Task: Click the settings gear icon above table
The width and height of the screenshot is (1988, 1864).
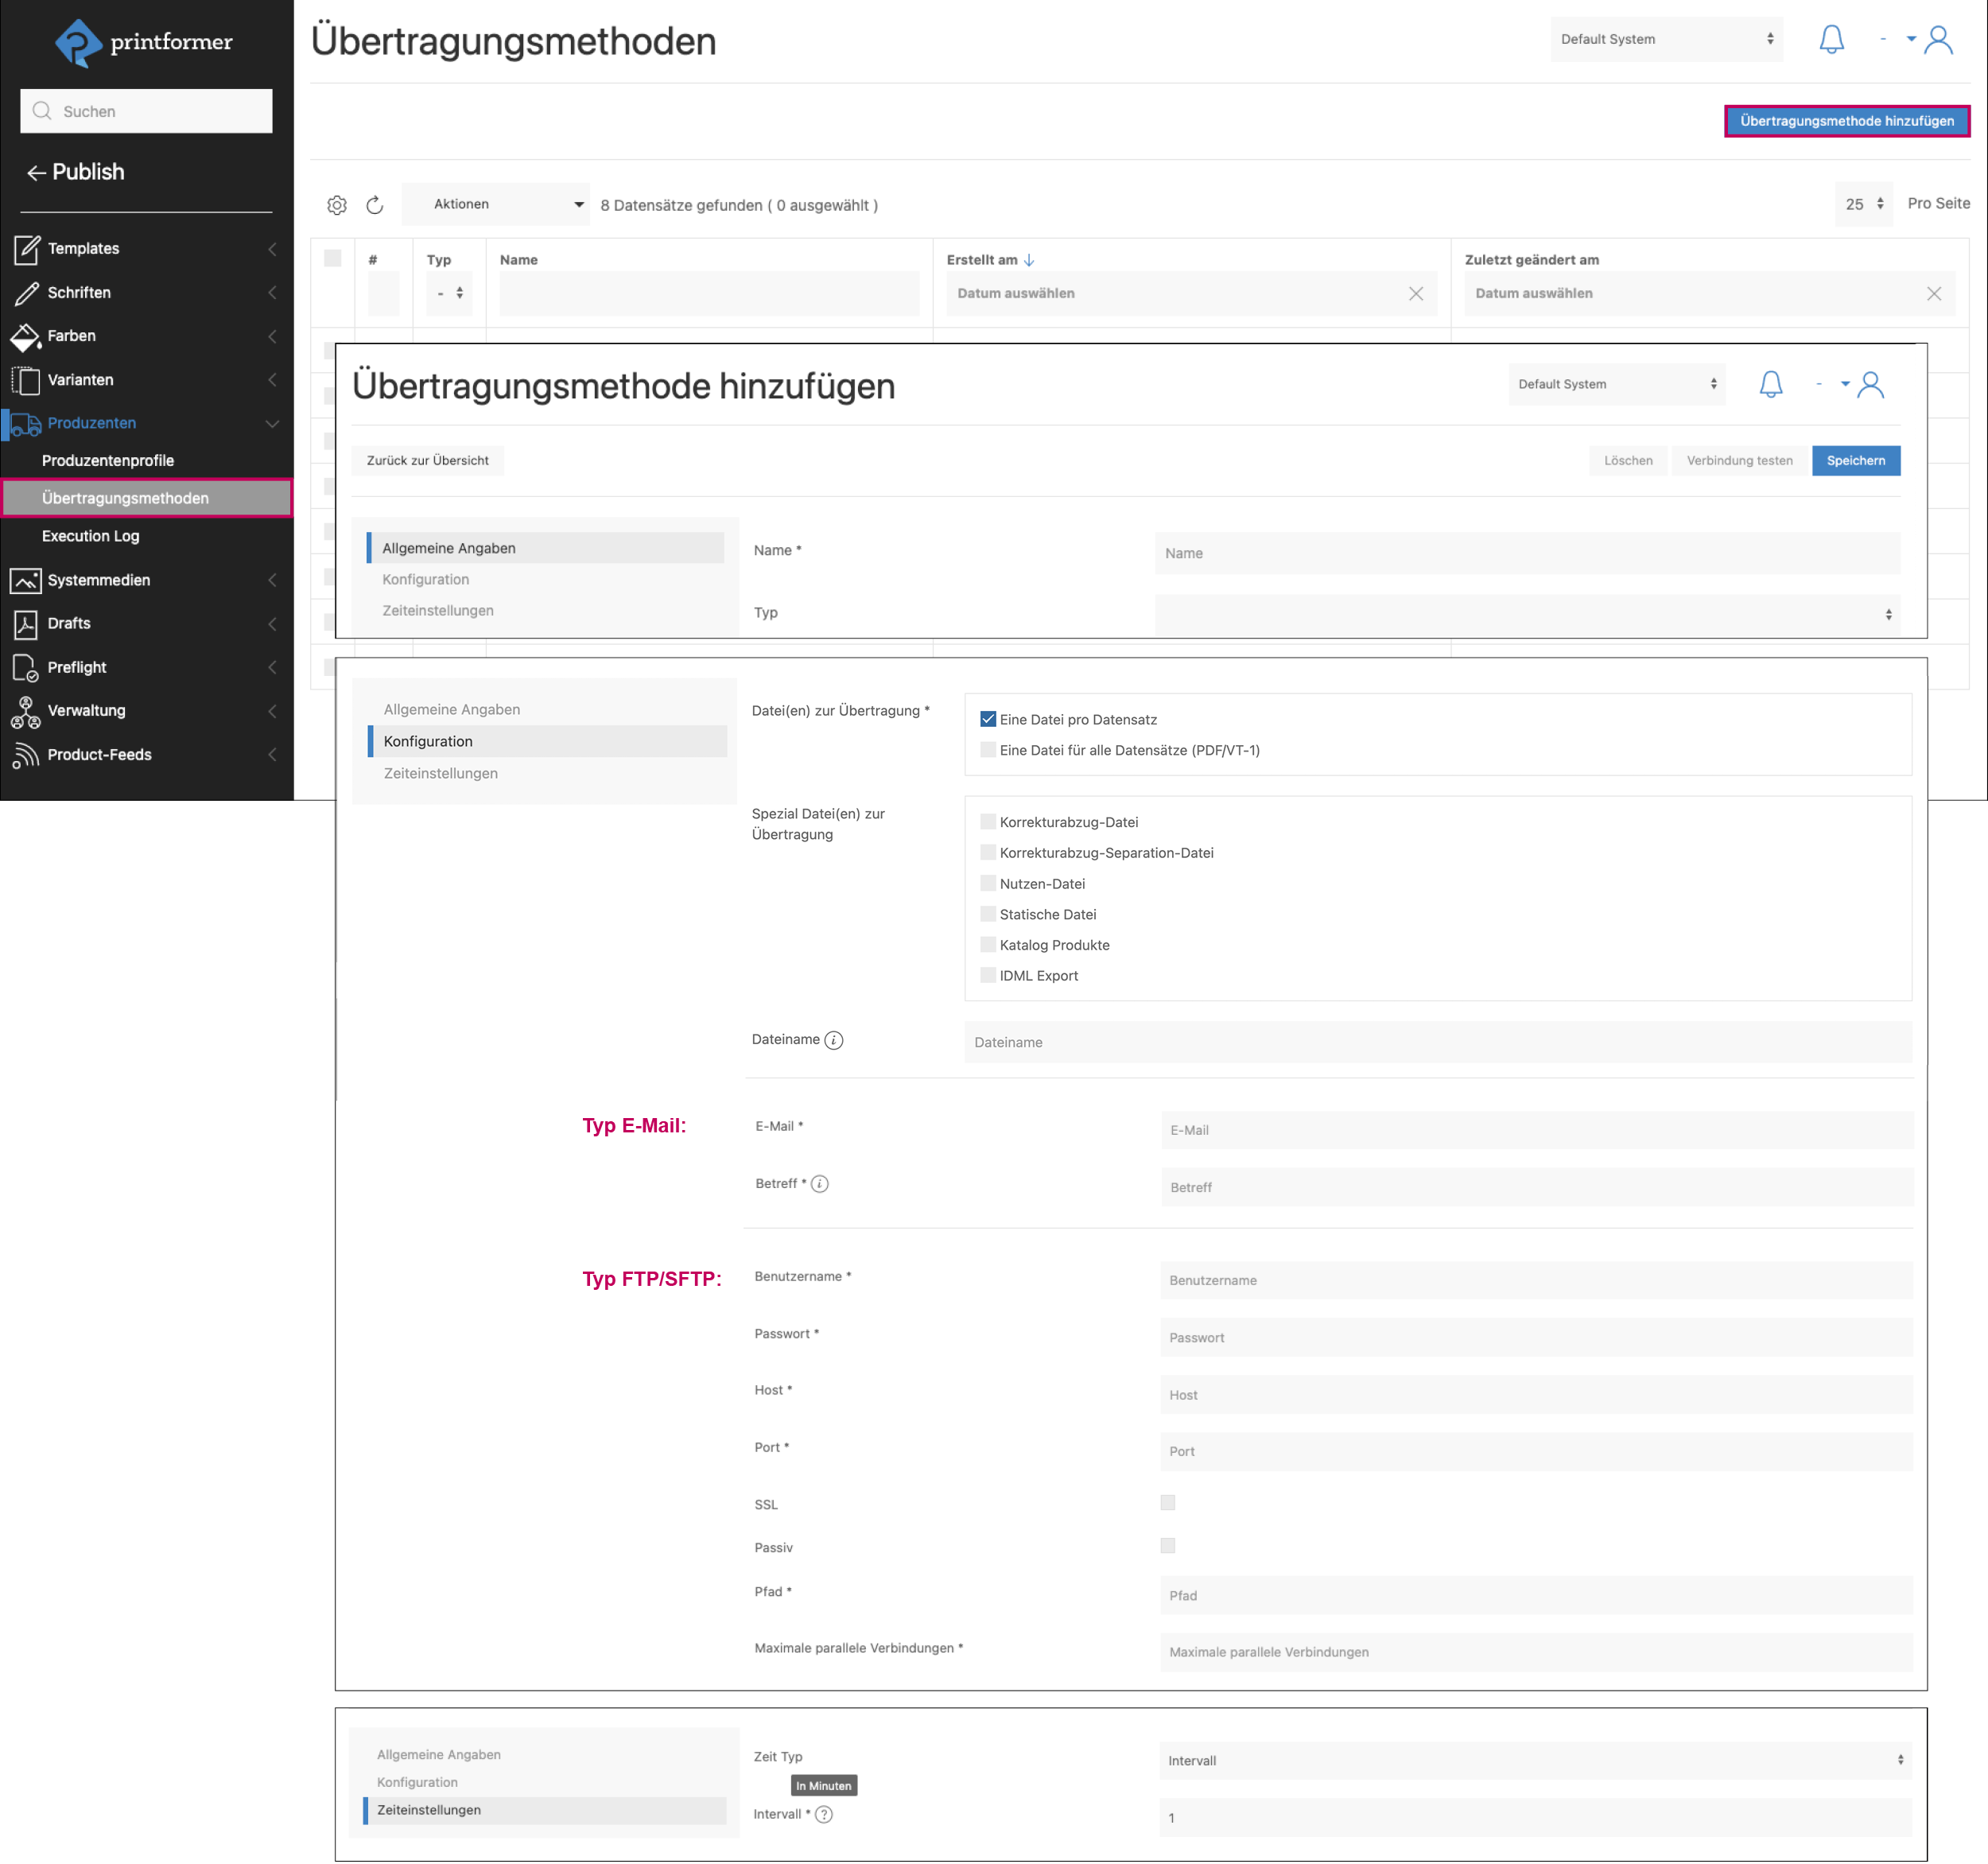Action: pyautogui.click(x=337, y=205)
